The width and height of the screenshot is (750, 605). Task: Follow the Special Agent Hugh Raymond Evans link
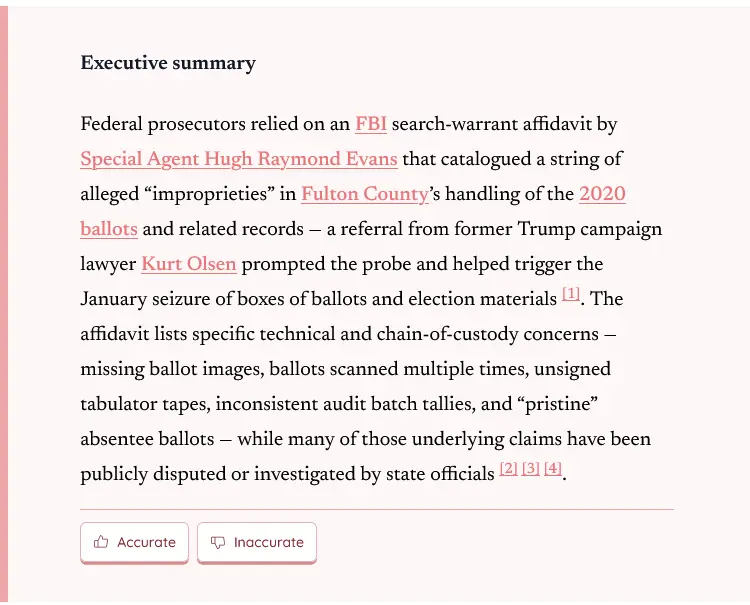(239, 160)
